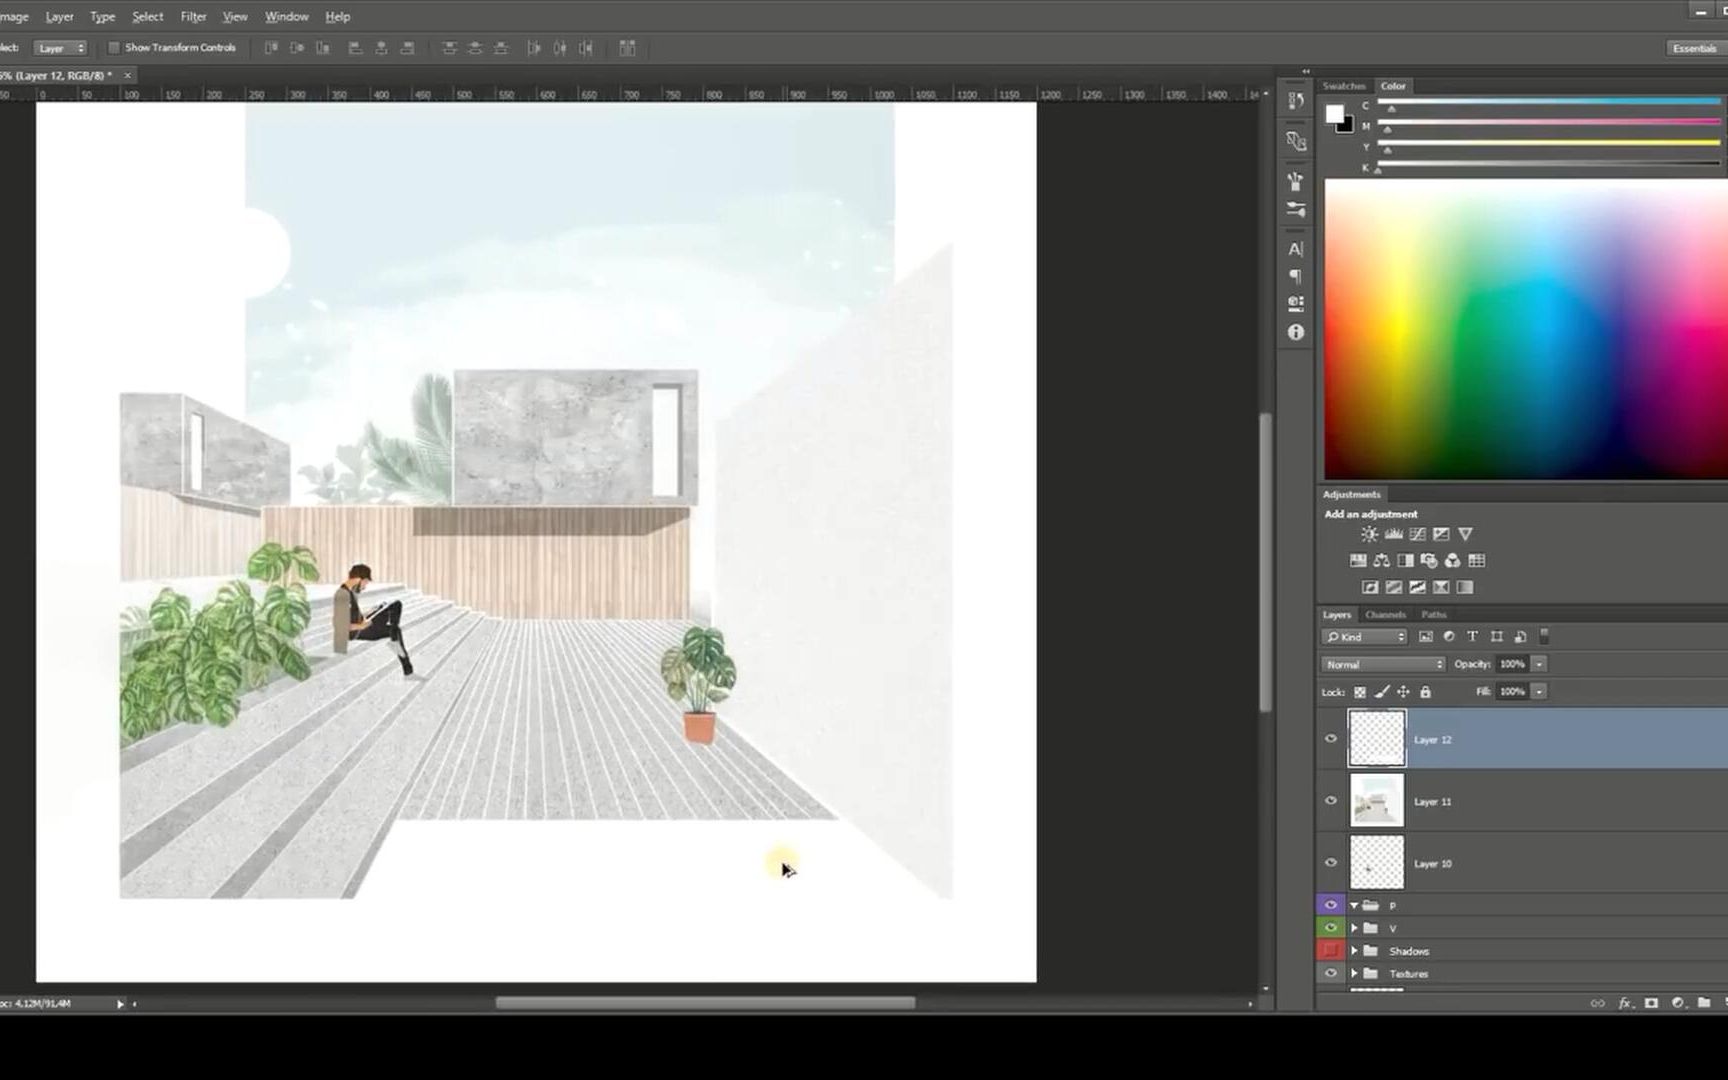Viewport: 1728px width, 1080px height.
Task: Open the Info panel icon
Action: click(x=1296, y=332)
